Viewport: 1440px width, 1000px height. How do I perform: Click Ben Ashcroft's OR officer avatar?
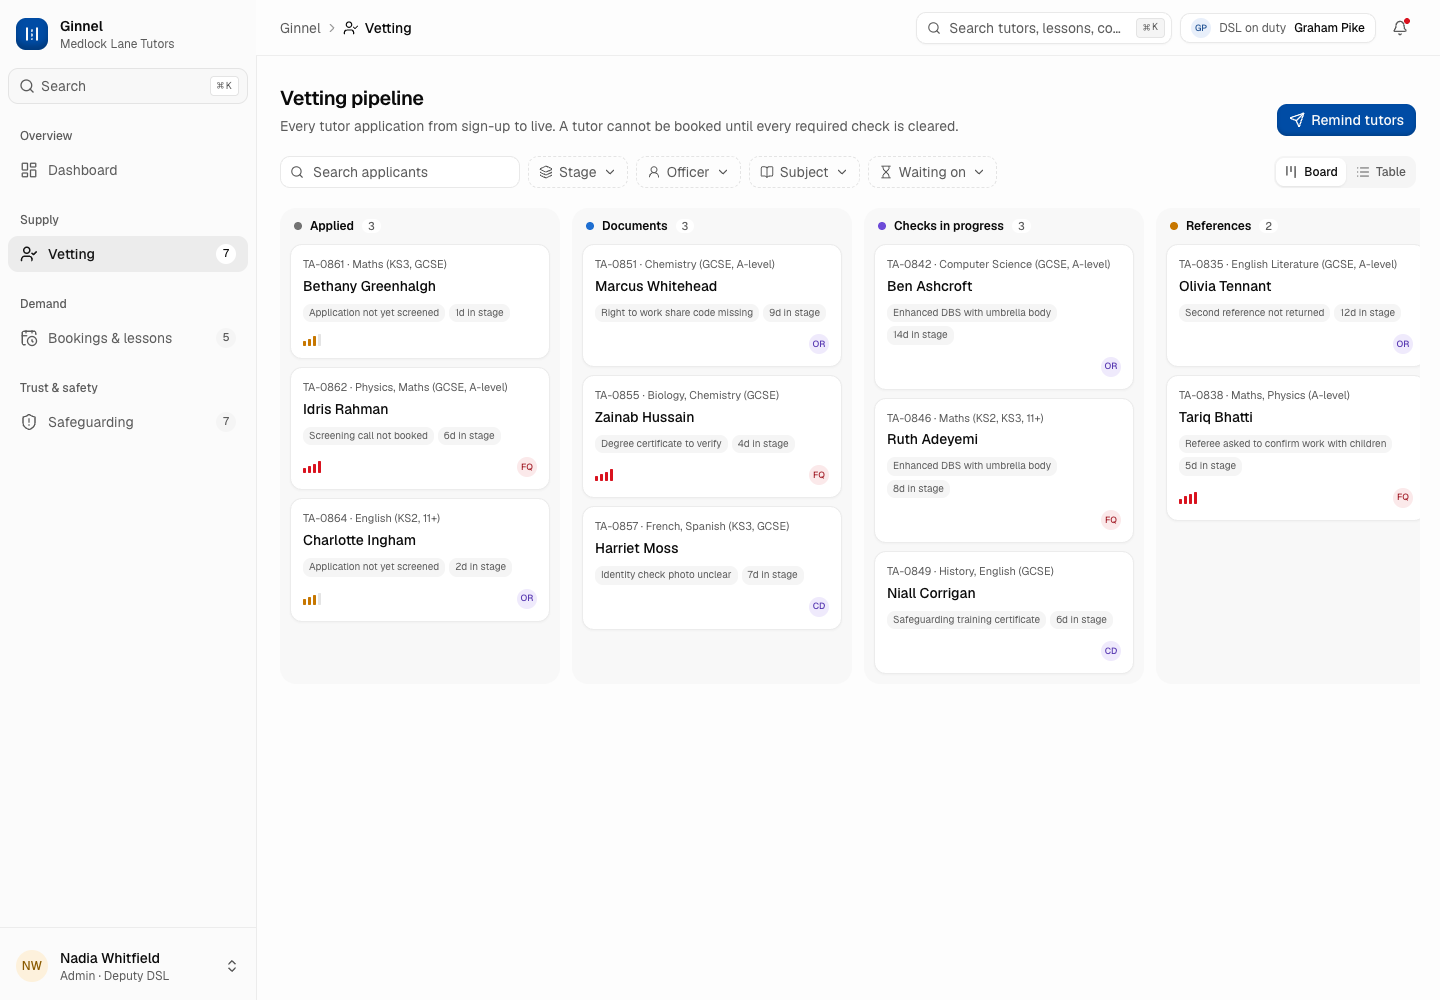click(x=1111, y=366)
